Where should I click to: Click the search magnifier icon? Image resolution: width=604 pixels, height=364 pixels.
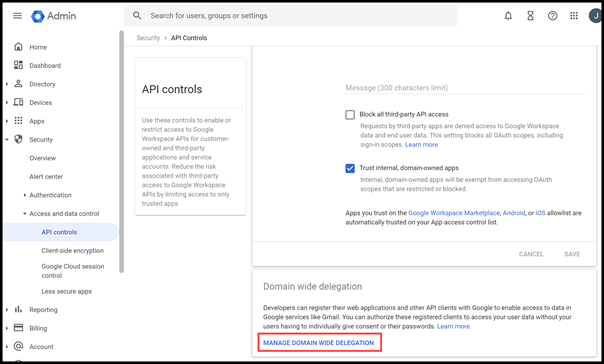coord(137,15)
